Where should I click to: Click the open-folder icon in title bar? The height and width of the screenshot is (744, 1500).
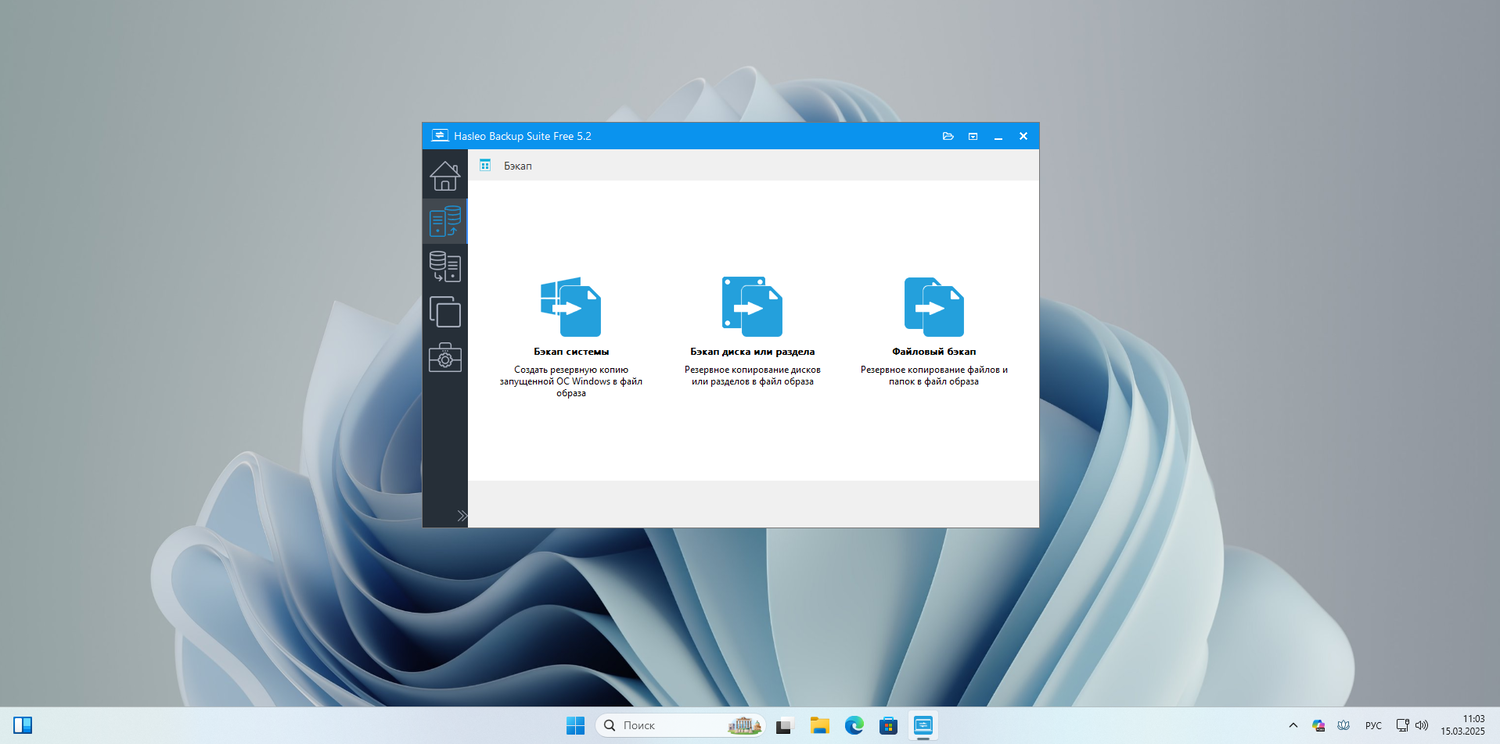coord(948,136)
